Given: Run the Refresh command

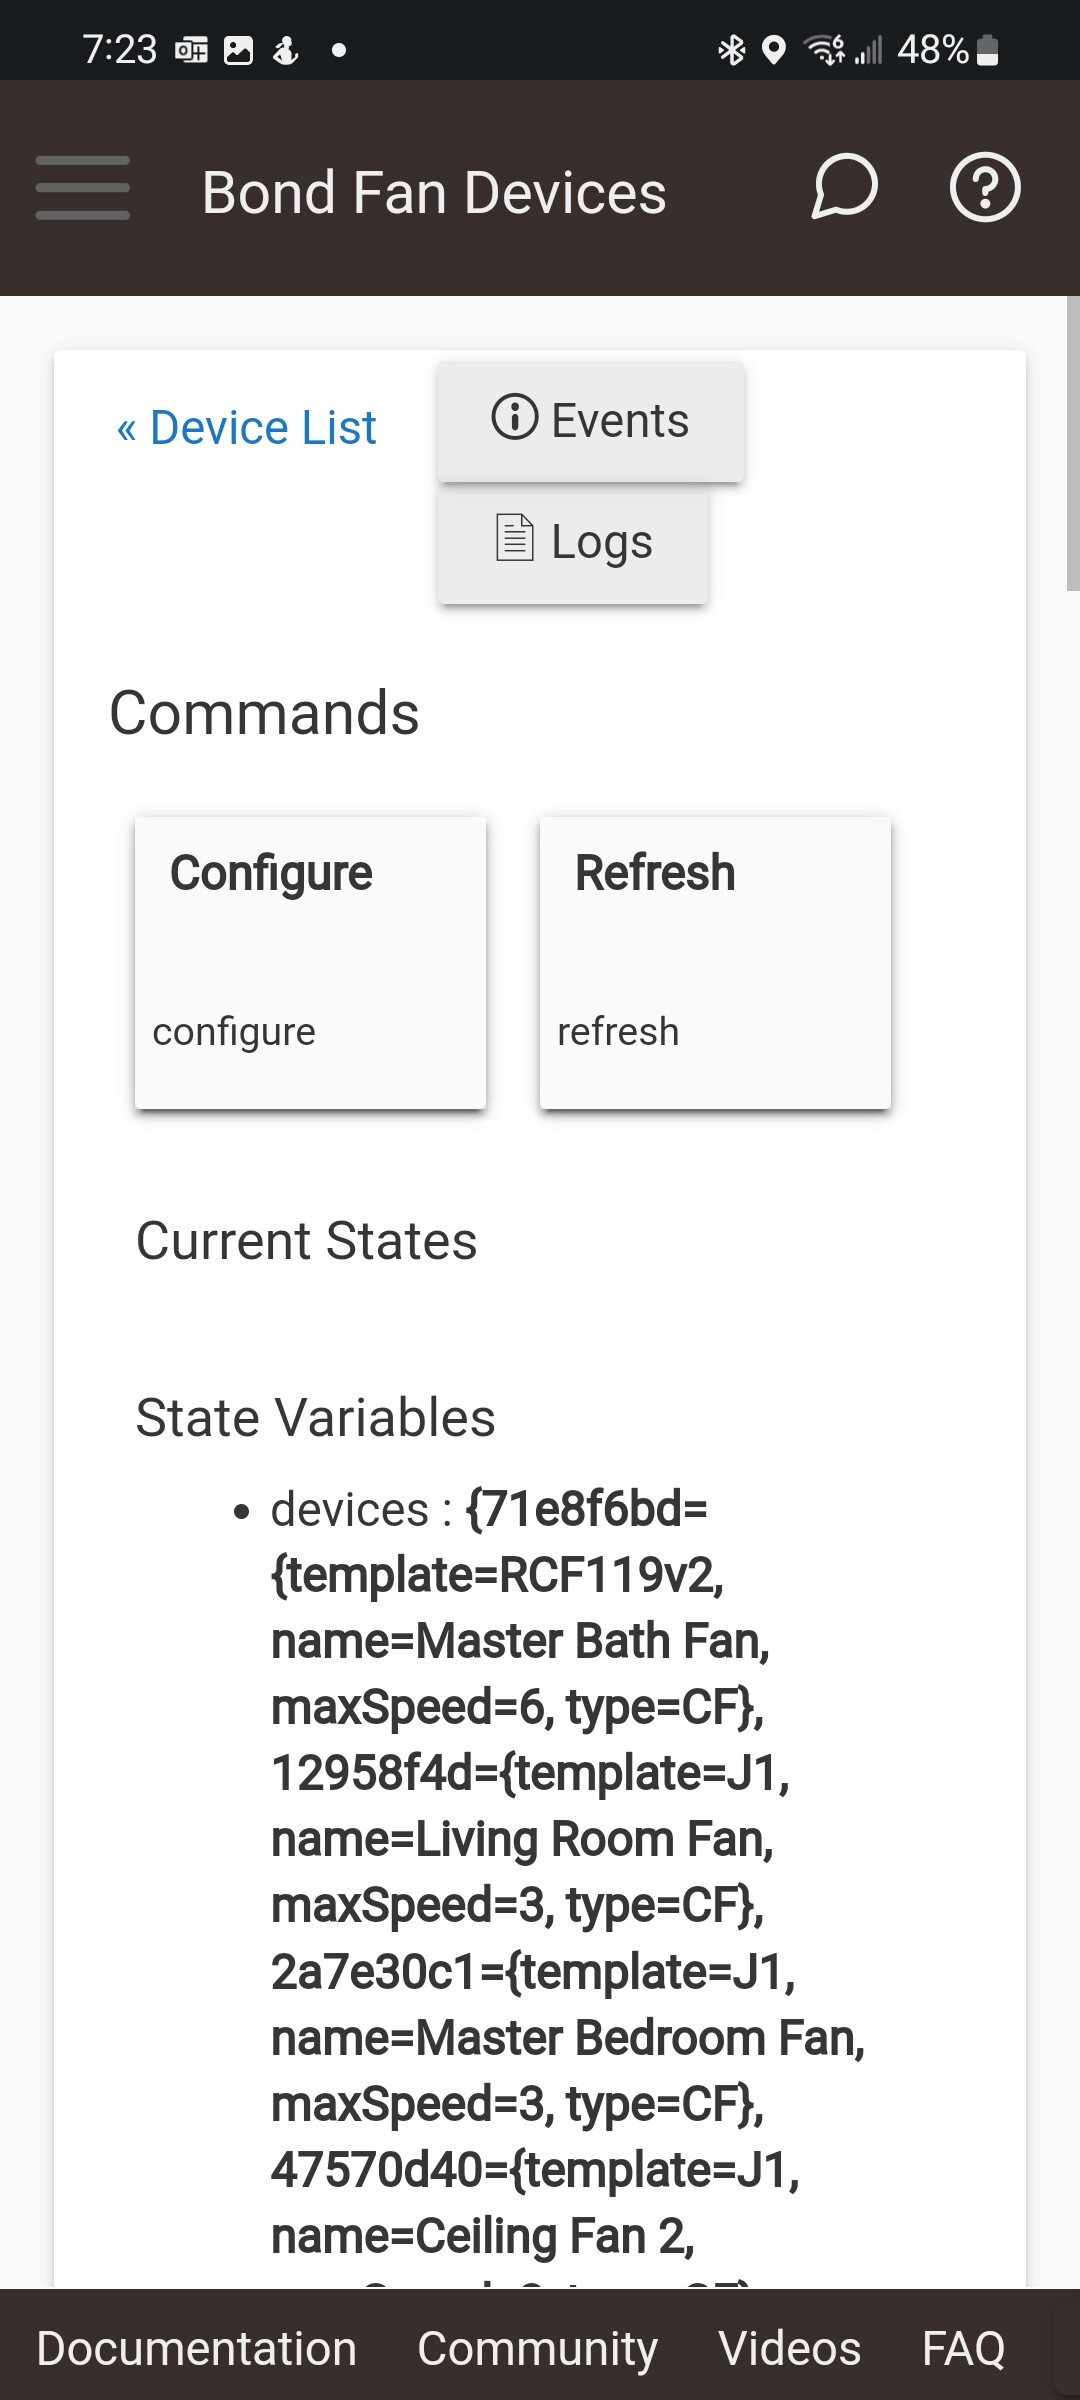Looking at the screenshot, I should click(x=715, y=962).
